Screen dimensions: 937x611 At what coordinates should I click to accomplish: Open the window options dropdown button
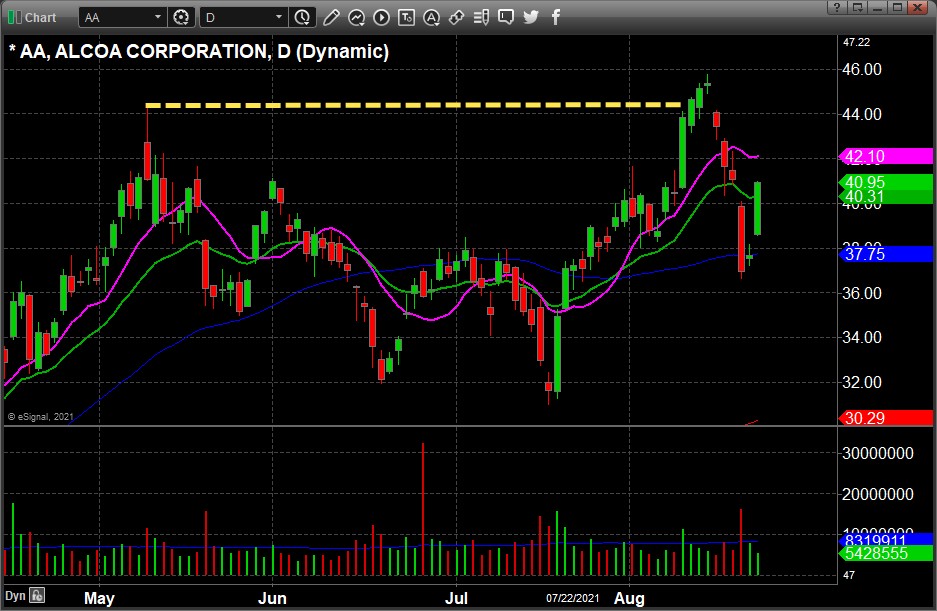858,7
